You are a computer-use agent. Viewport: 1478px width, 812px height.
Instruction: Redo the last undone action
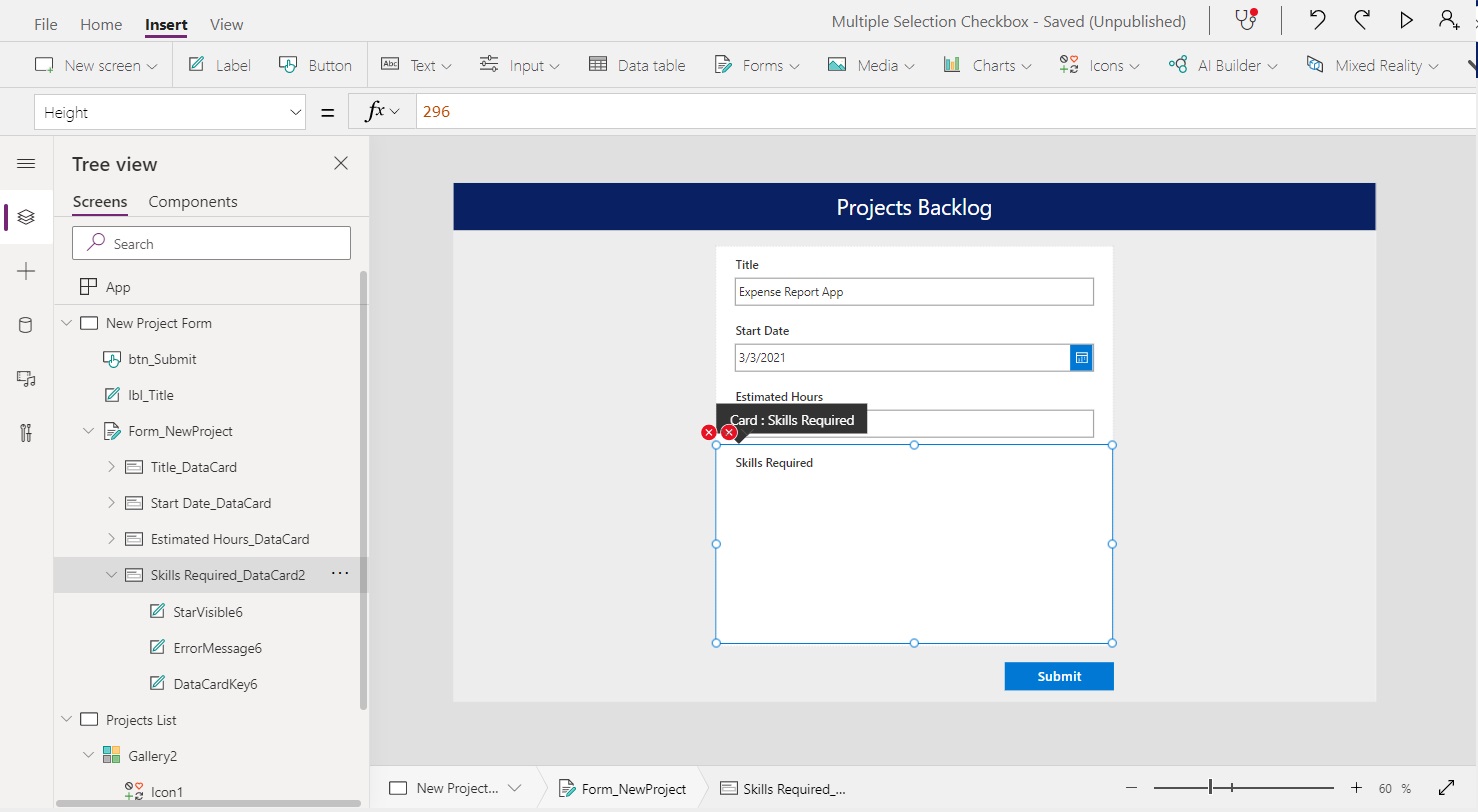click(x=1362, y=19)
